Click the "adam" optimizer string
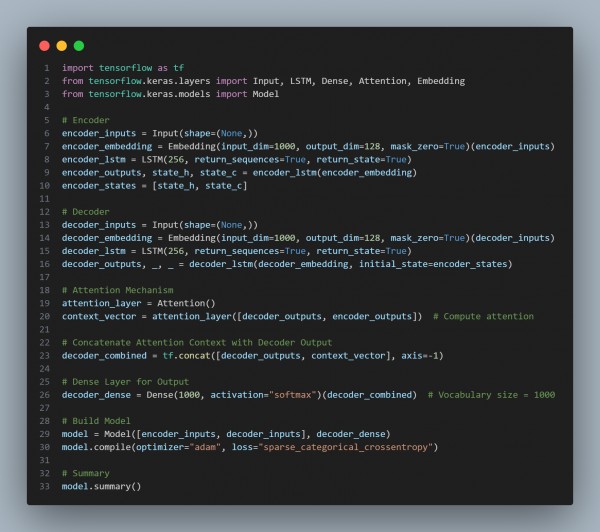The height and width of the screenshot is (532, 600). 205,447
